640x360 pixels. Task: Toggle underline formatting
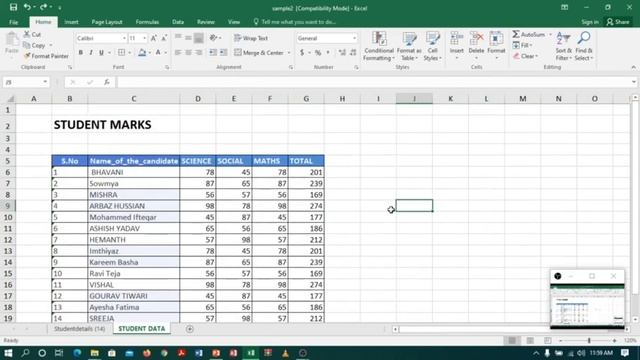pyautogui.click(x=101, y=53)
